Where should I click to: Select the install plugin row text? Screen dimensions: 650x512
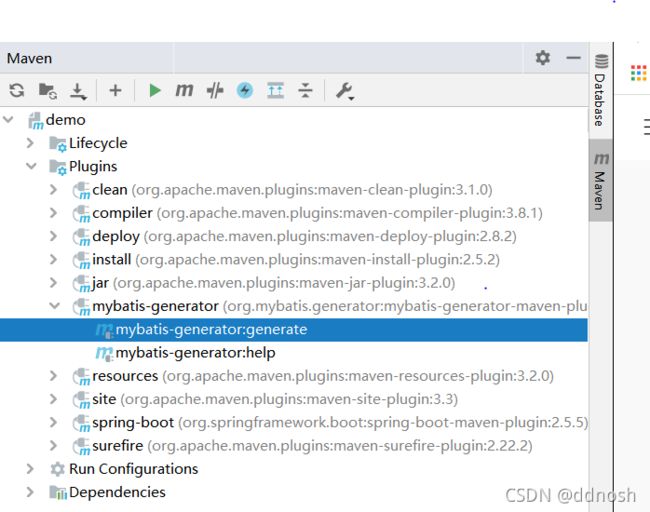pos(296,259)
